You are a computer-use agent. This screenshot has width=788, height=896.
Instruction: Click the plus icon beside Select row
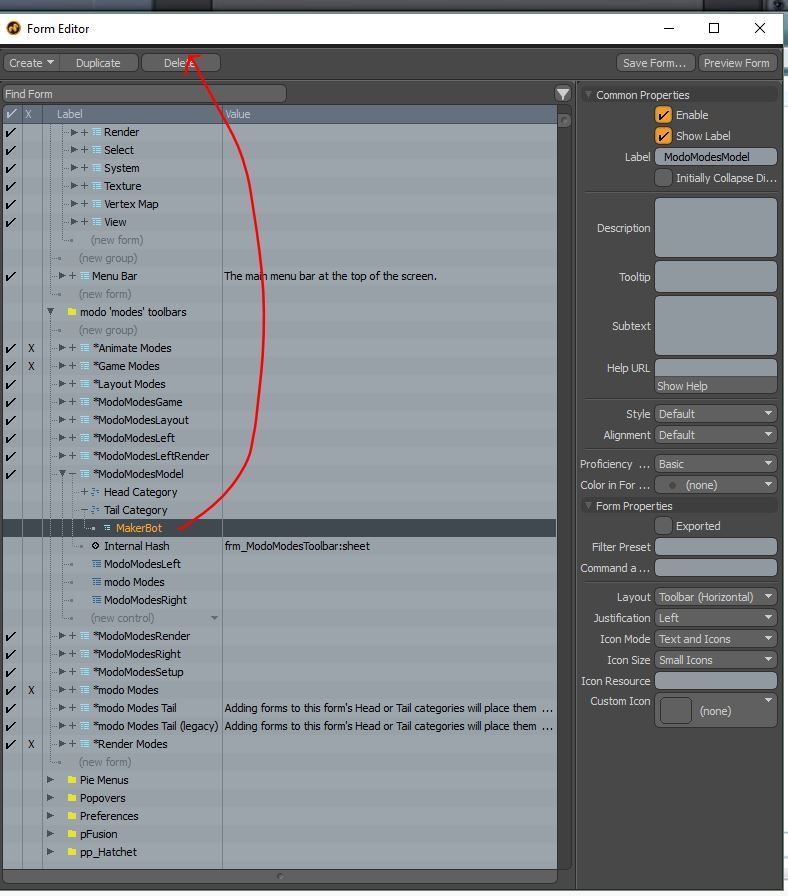click(85, 150)
